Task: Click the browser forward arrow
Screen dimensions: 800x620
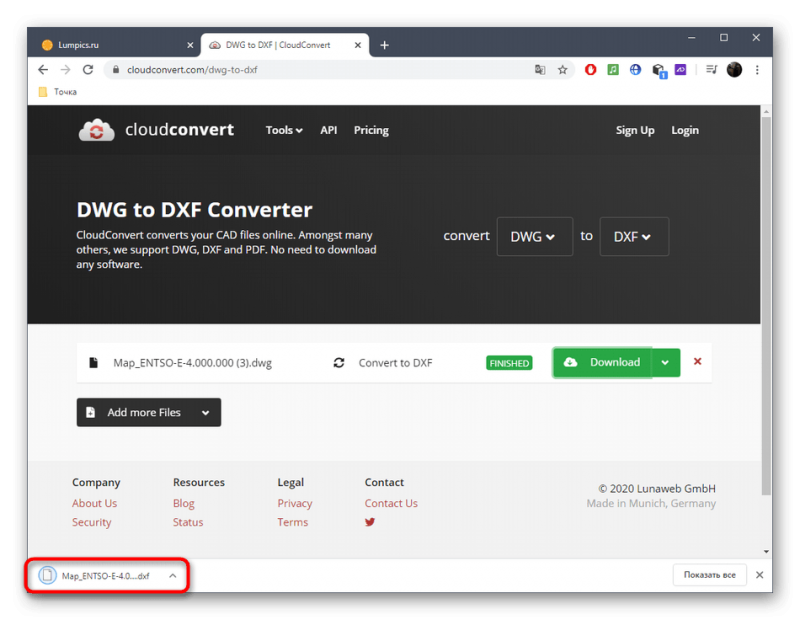Action: click(x=65, y=69)
